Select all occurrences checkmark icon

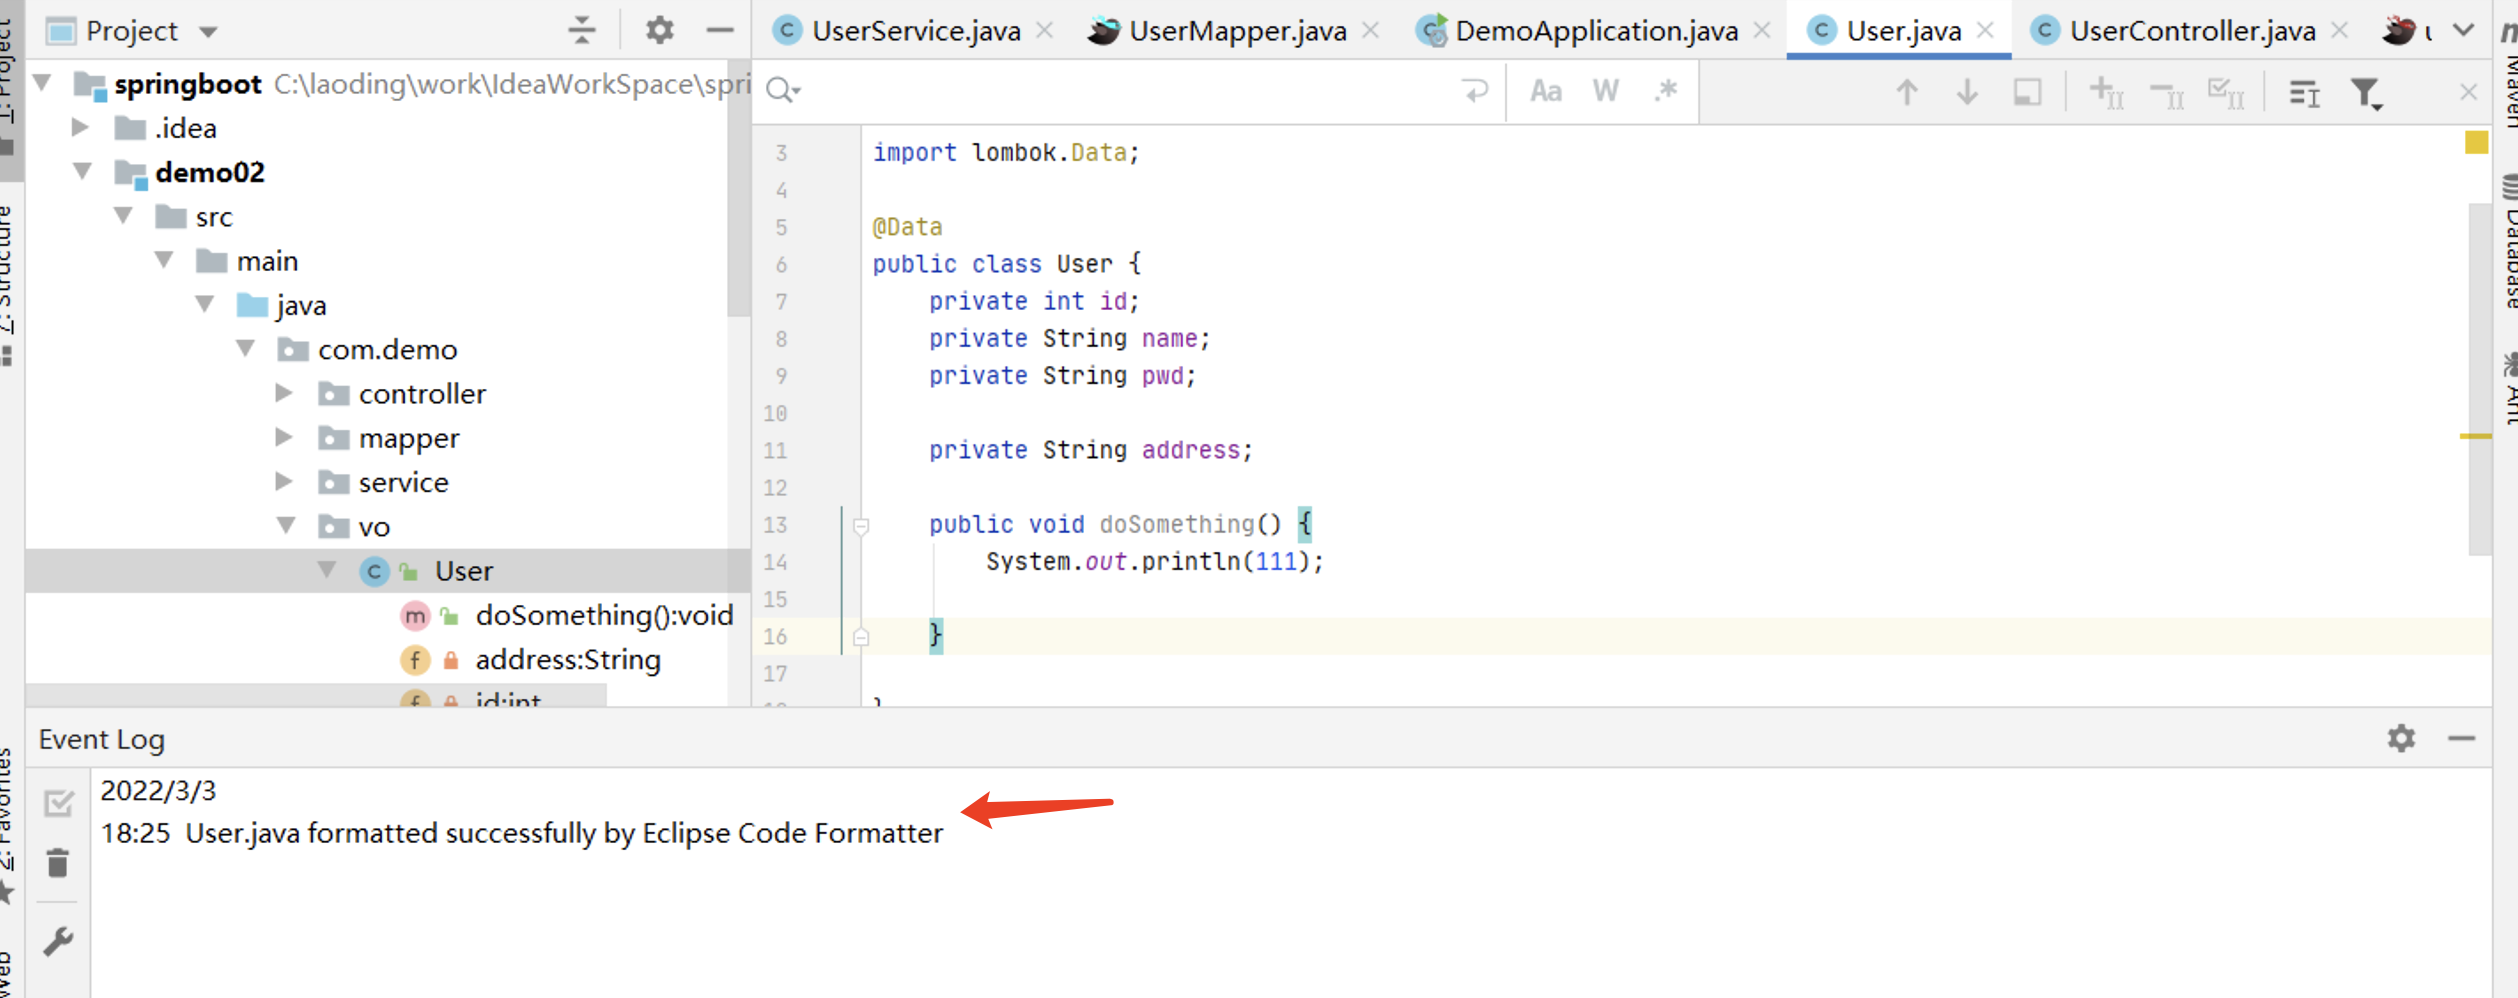tap(2226, 93)
